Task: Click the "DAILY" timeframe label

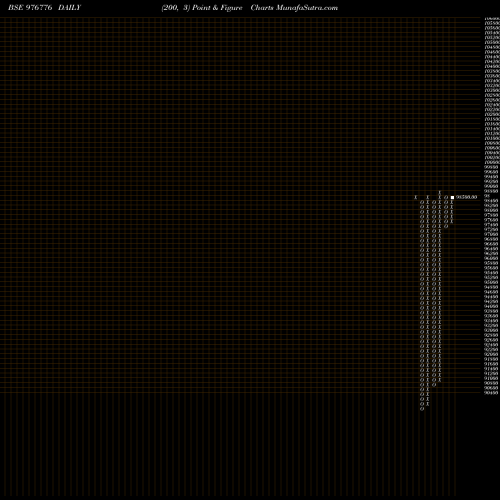Action: pyautogui.click(x=69, y=8)
